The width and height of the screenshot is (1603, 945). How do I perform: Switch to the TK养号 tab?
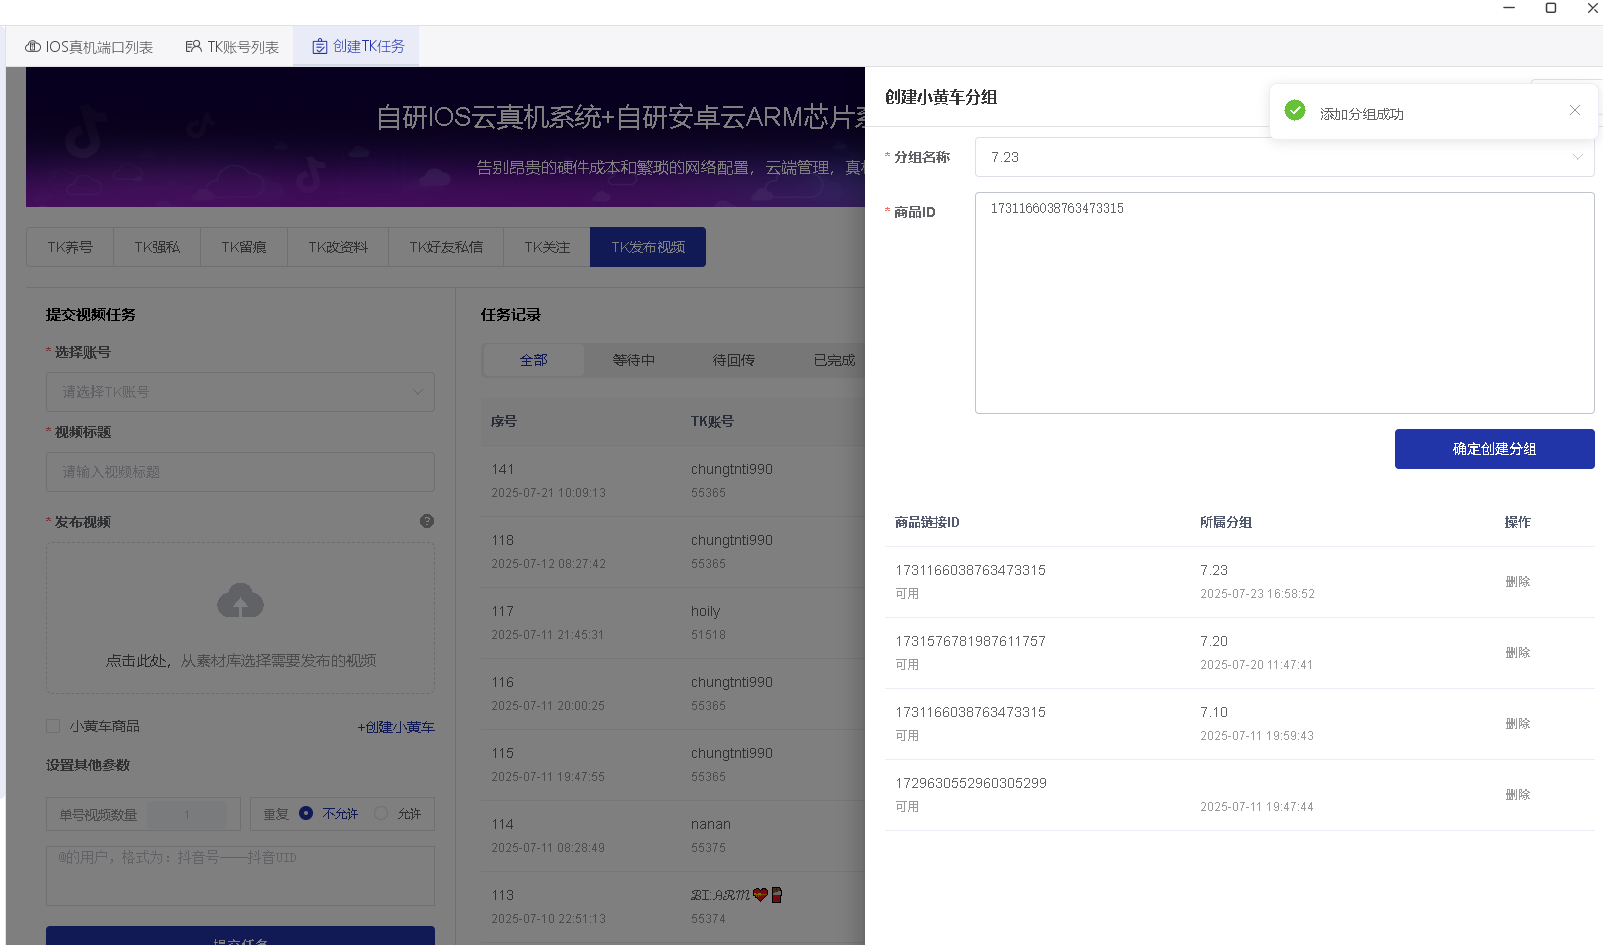click(69, 247)
